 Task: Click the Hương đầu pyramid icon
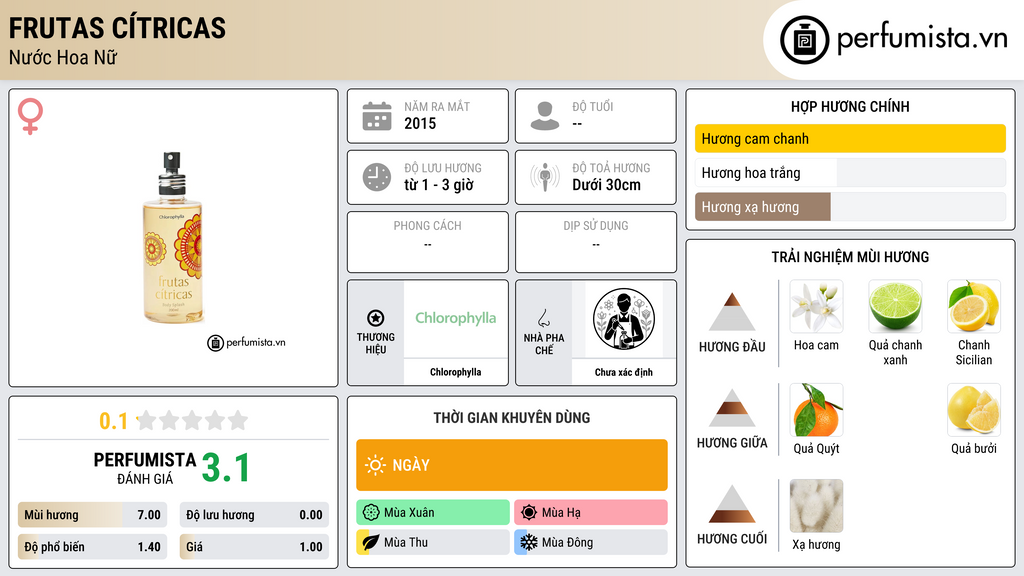tap(732, 312)
